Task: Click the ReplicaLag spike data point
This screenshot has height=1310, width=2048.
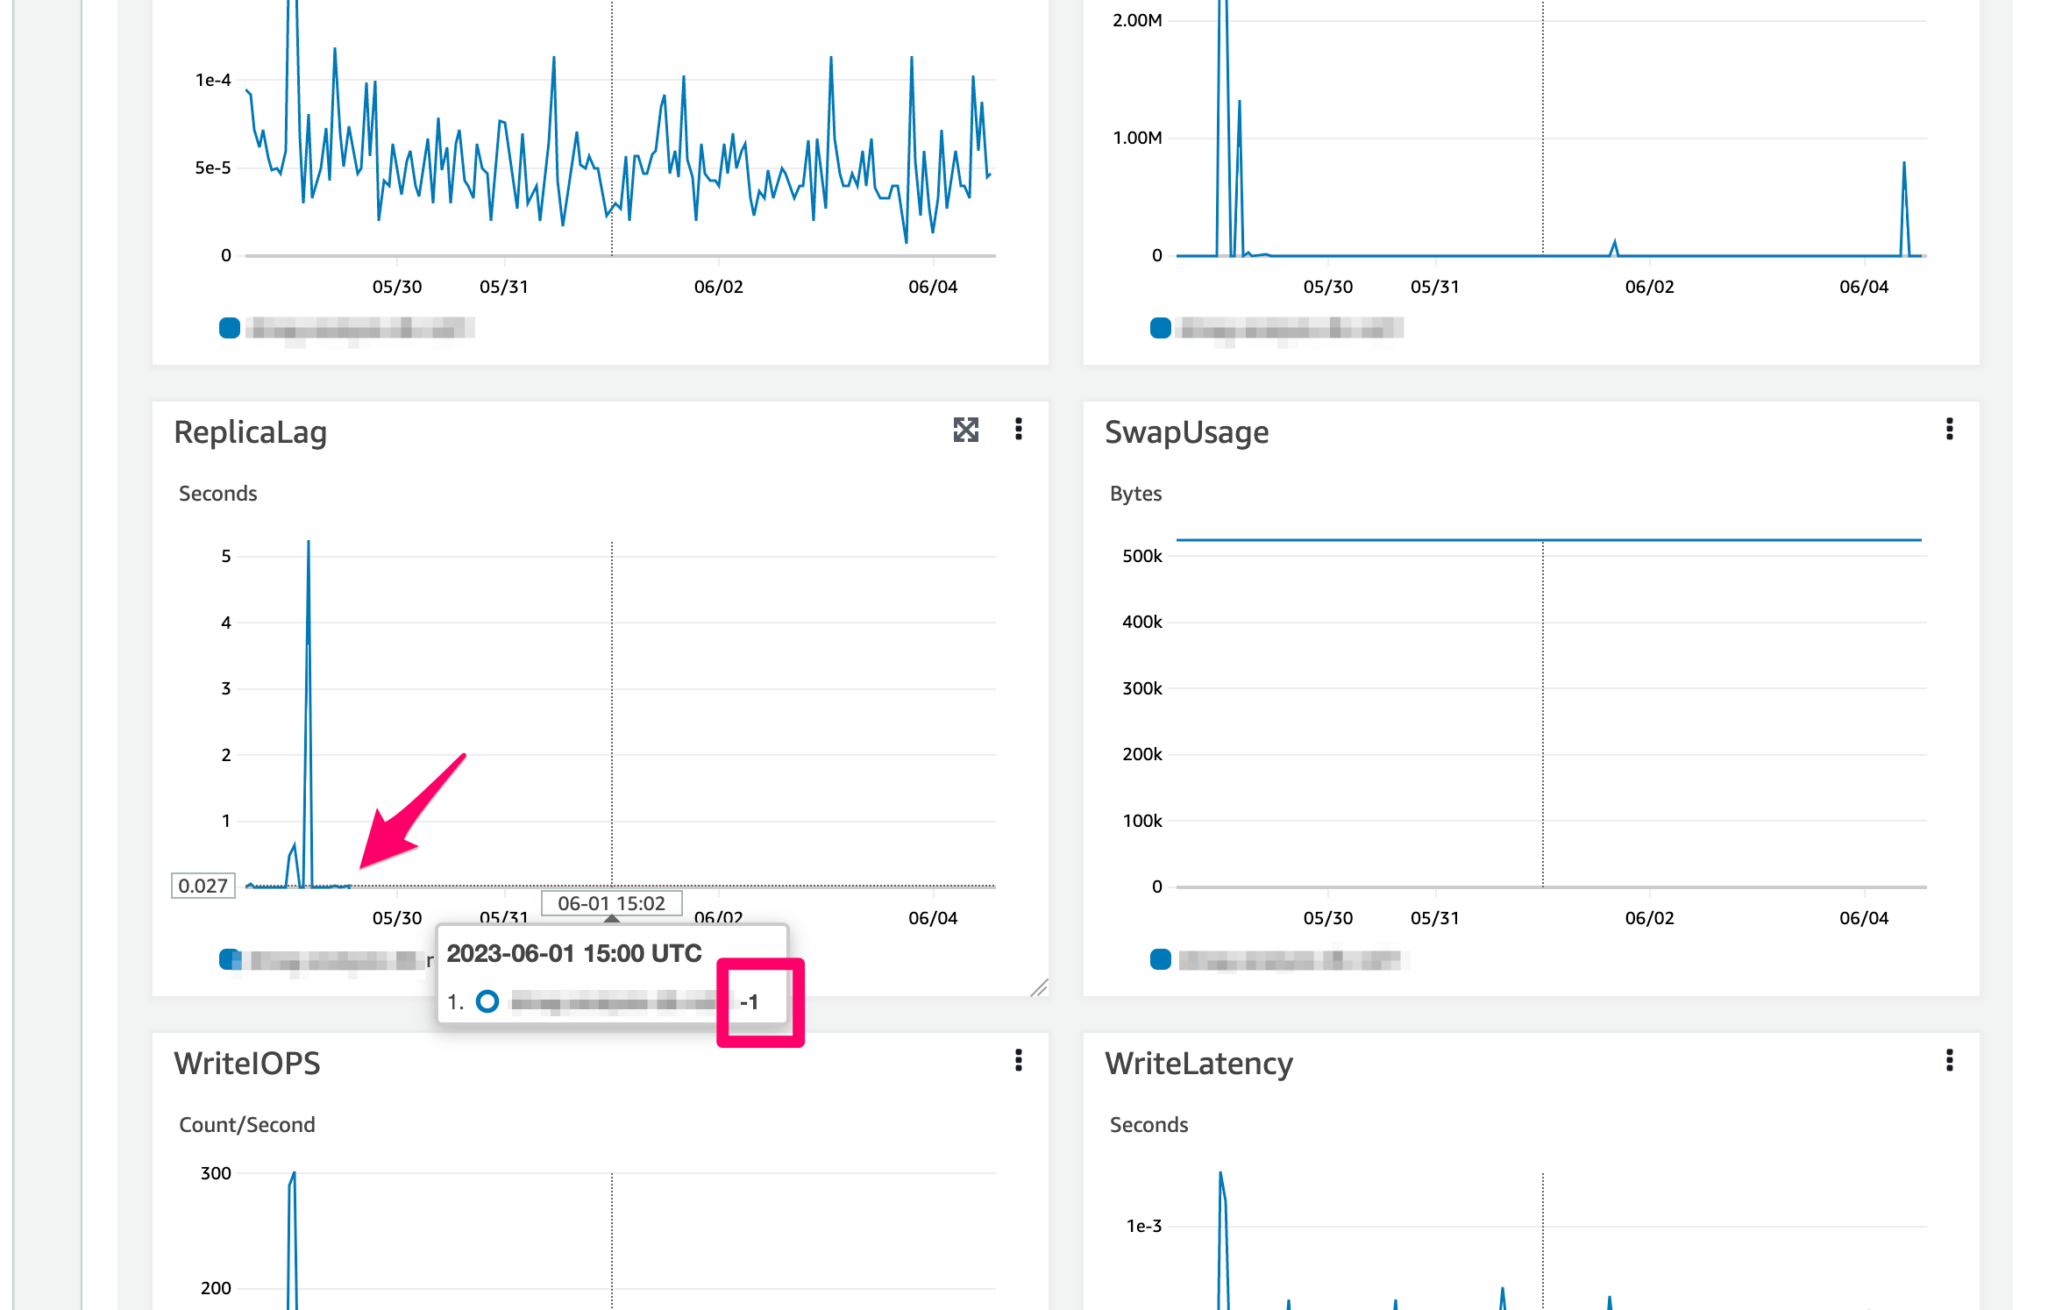Action: [308, 541]
